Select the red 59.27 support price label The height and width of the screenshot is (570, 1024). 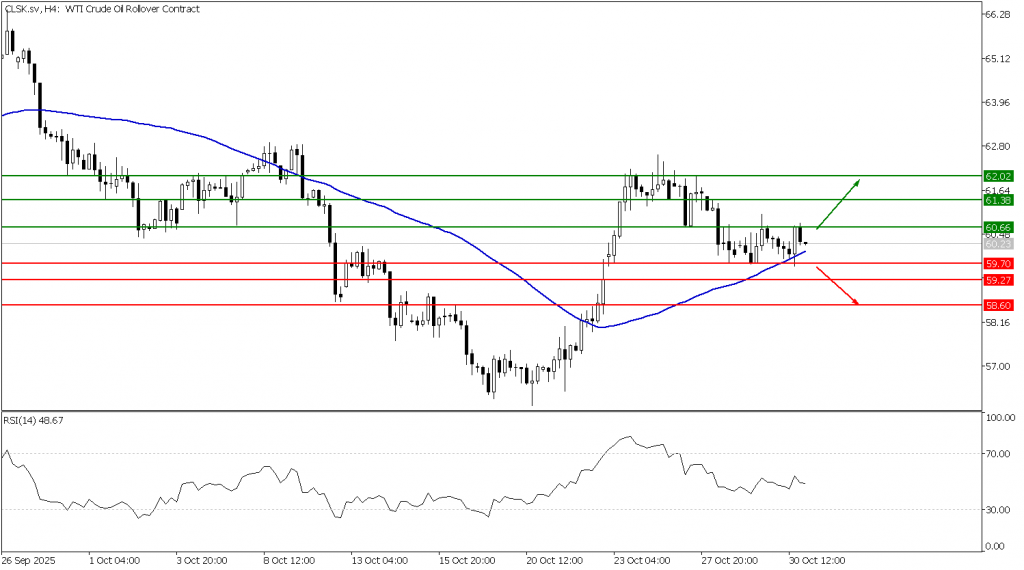pyautogui.click(x=998, y=280)
